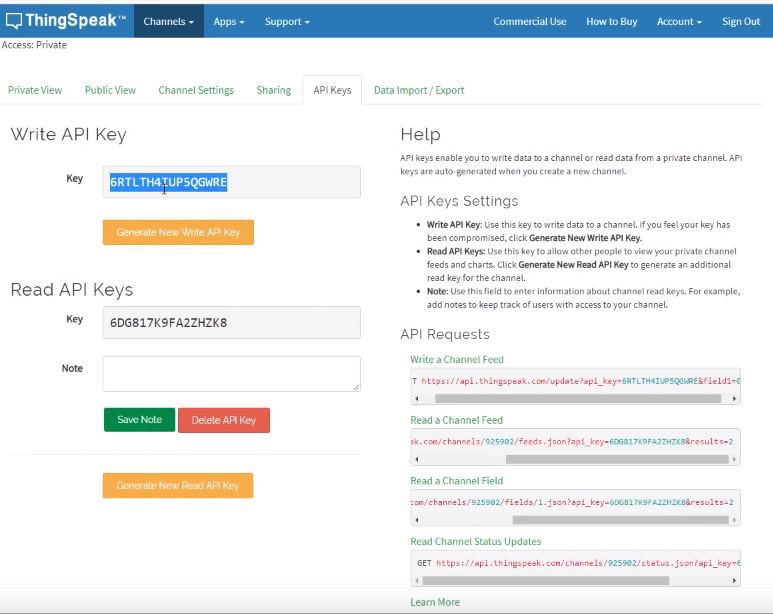Click the Write a Channel Feed URL text
The width and height of the screenshot is (773, 614).
click(x=575, y=381)
